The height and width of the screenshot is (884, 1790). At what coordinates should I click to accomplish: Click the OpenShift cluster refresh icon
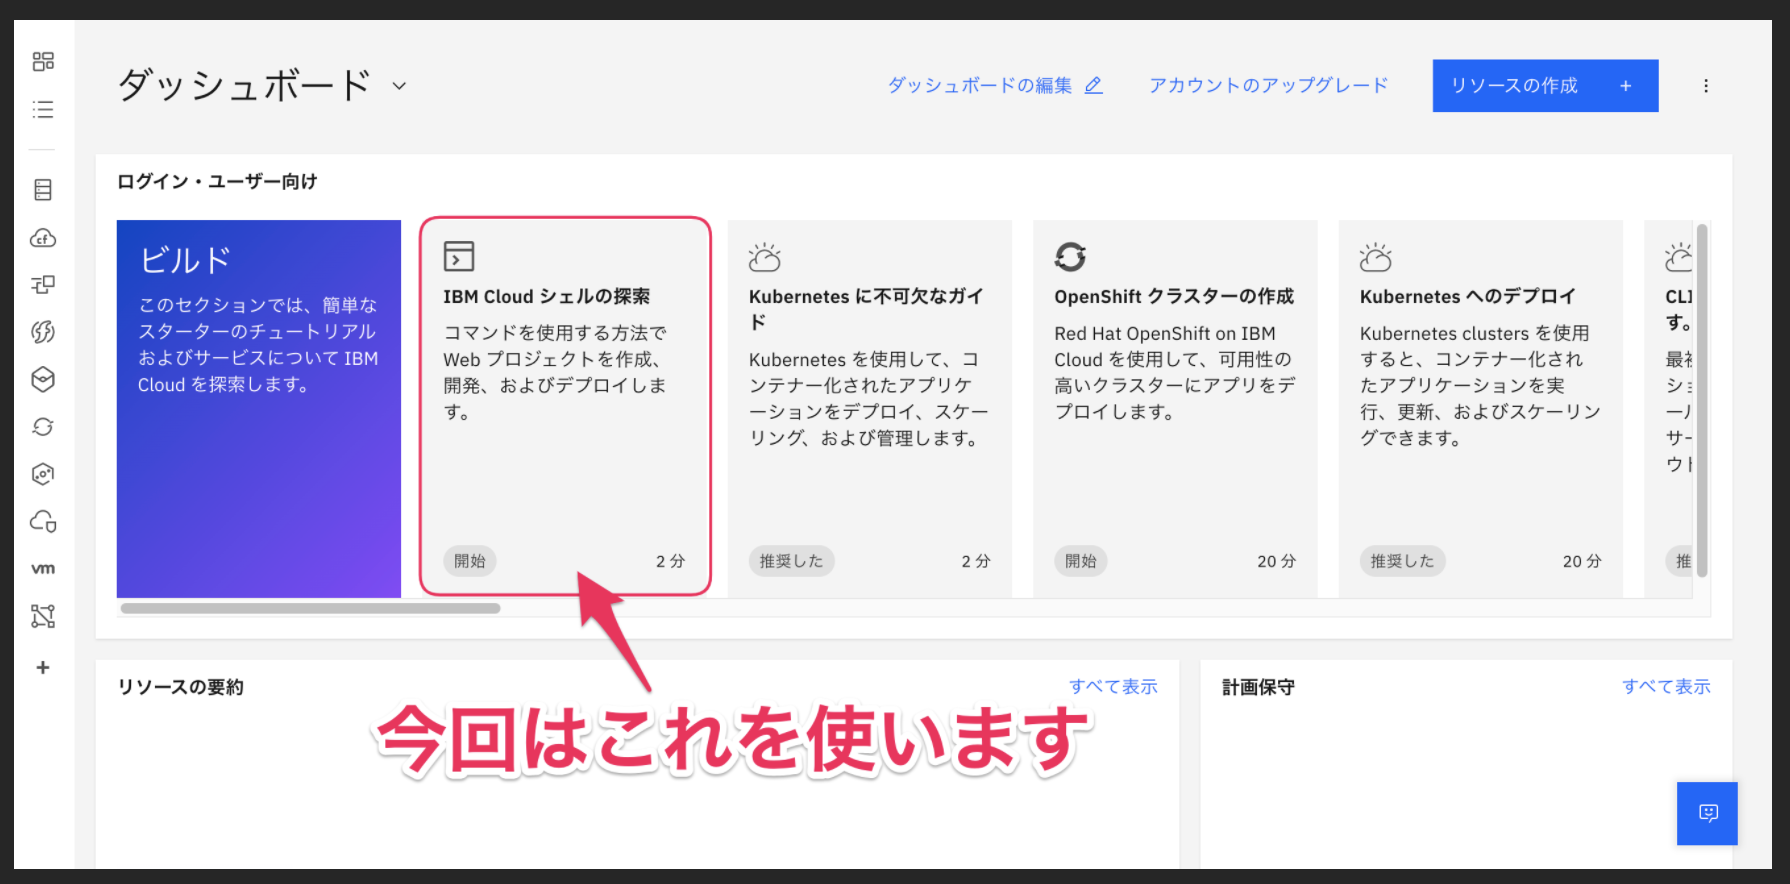1070,257
